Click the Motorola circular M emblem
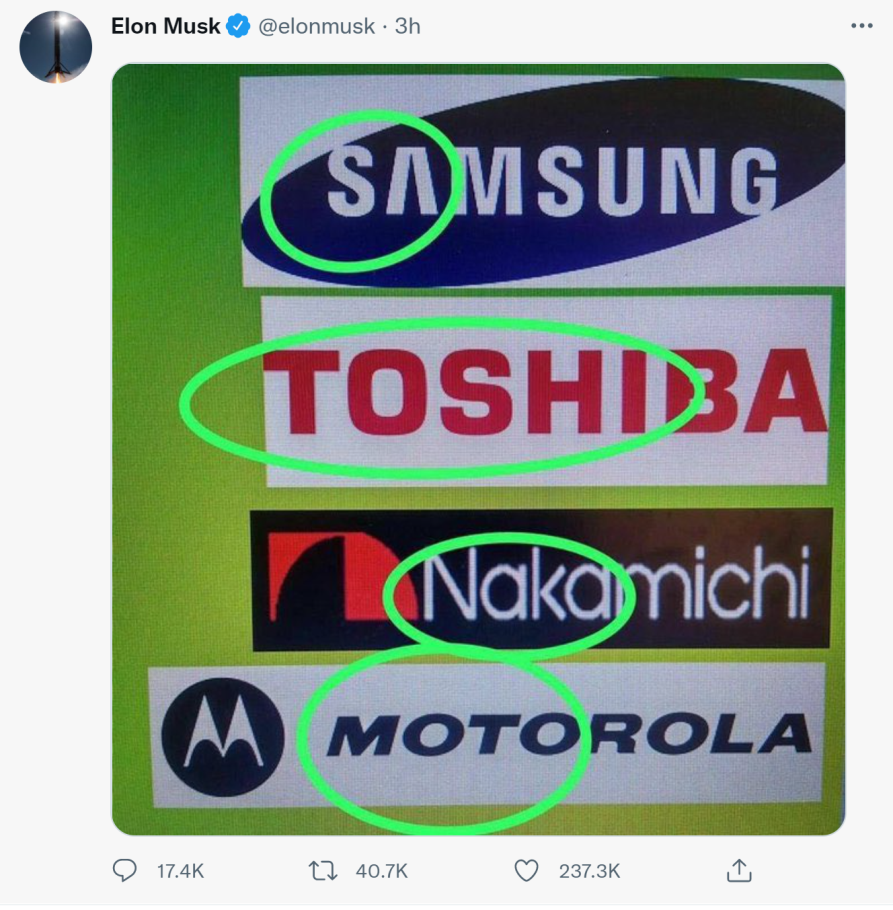Viewport: 893px width, 910px height. tap(223, 736)
